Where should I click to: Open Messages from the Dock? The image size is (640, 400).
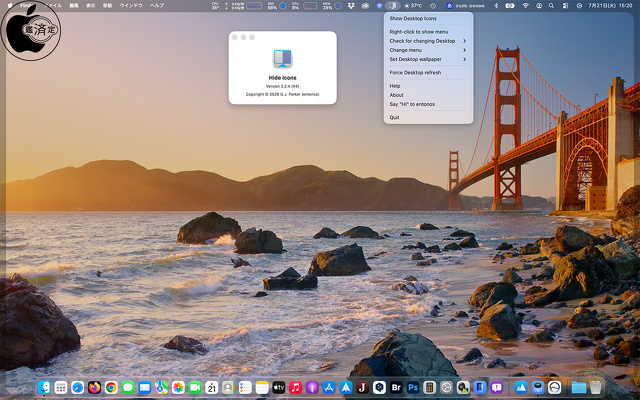coord(128,387)
